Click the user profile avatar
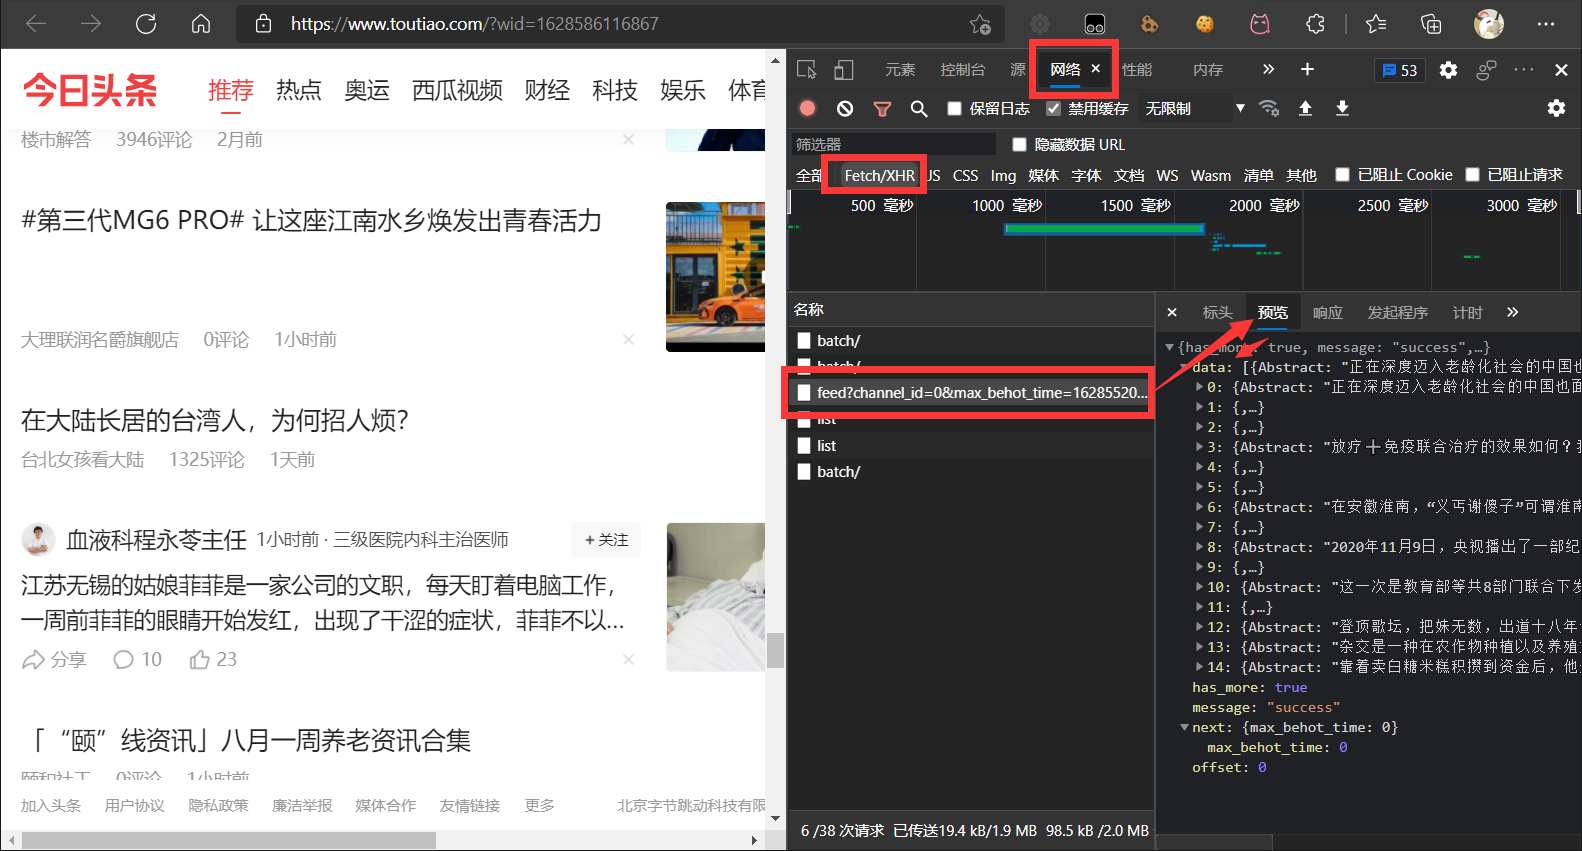This screenshot has height=851, width=1582. pos(1489,23)
